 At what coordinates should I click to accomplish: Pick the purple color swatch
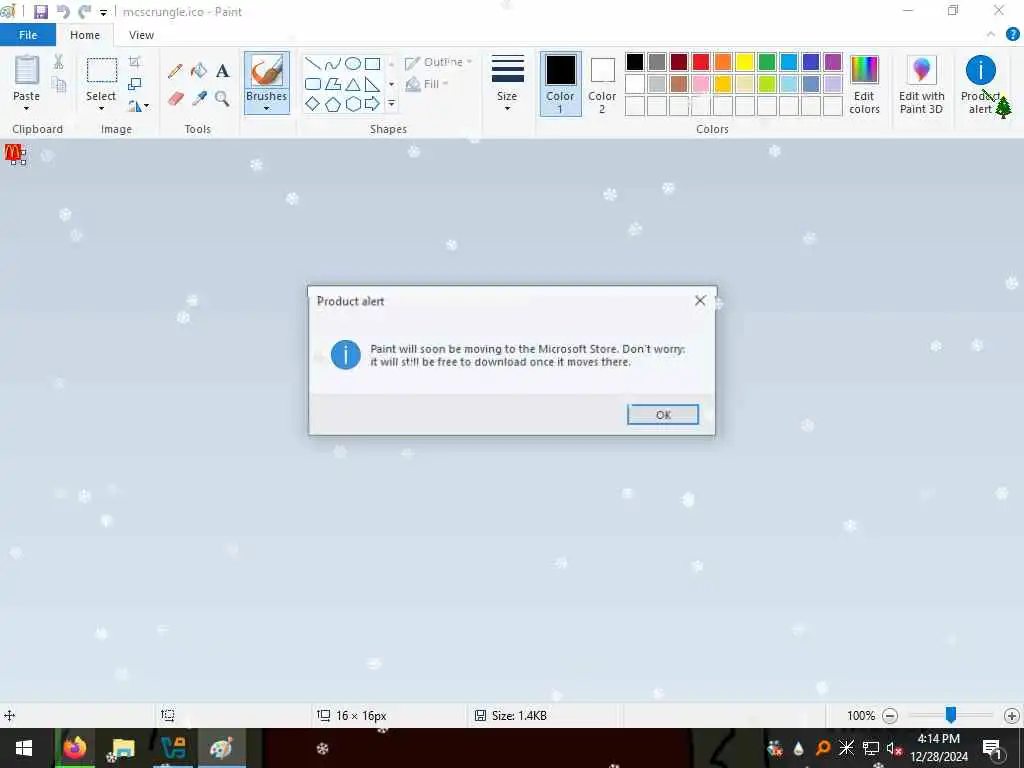833,62
